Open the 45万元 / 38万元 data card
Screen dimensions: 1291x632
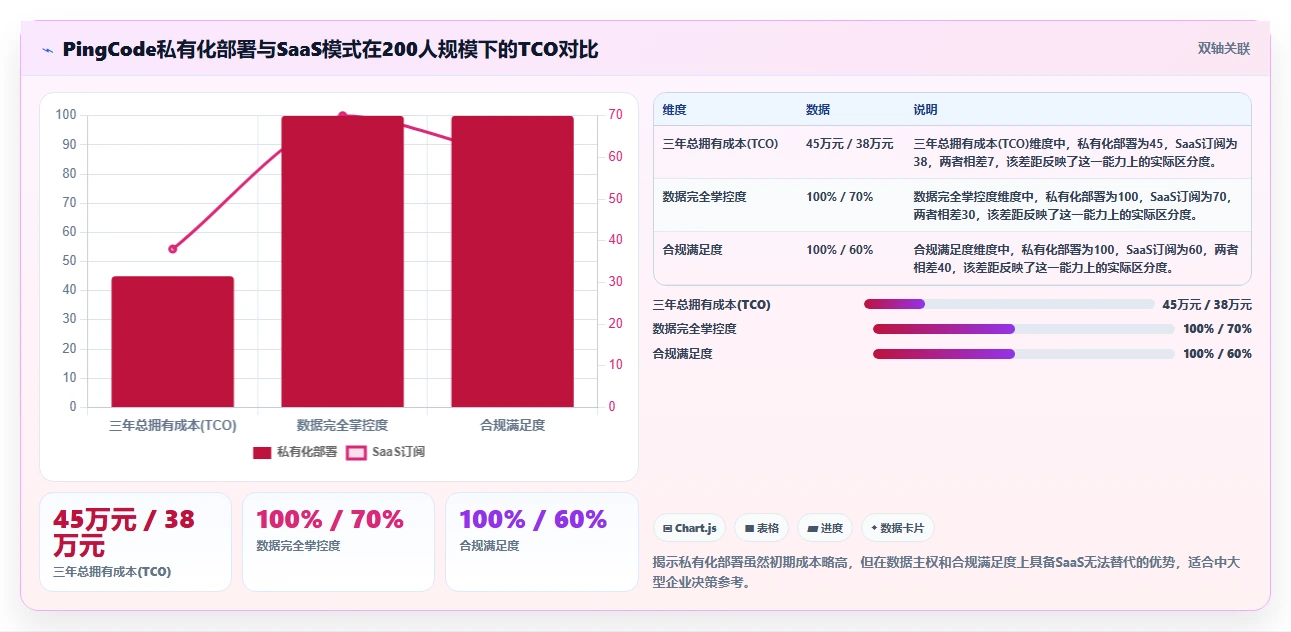point(135,542)
